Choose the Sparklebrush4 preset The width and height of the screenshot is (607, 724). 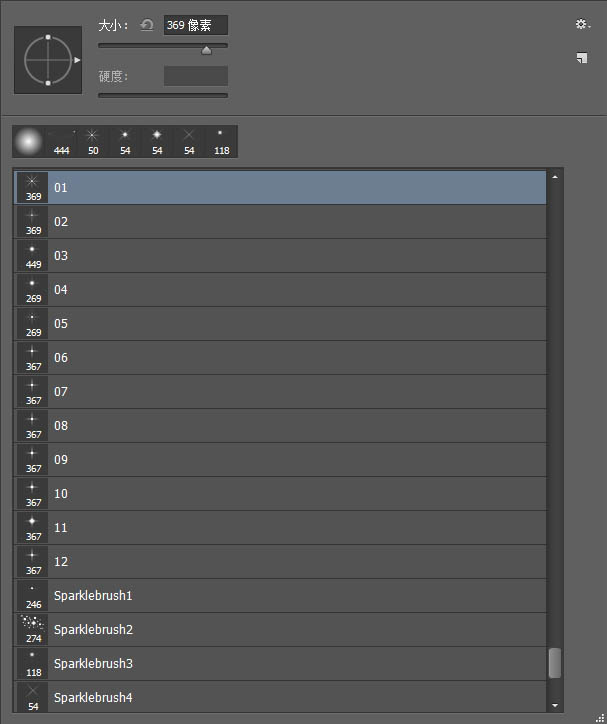[280, 697]
